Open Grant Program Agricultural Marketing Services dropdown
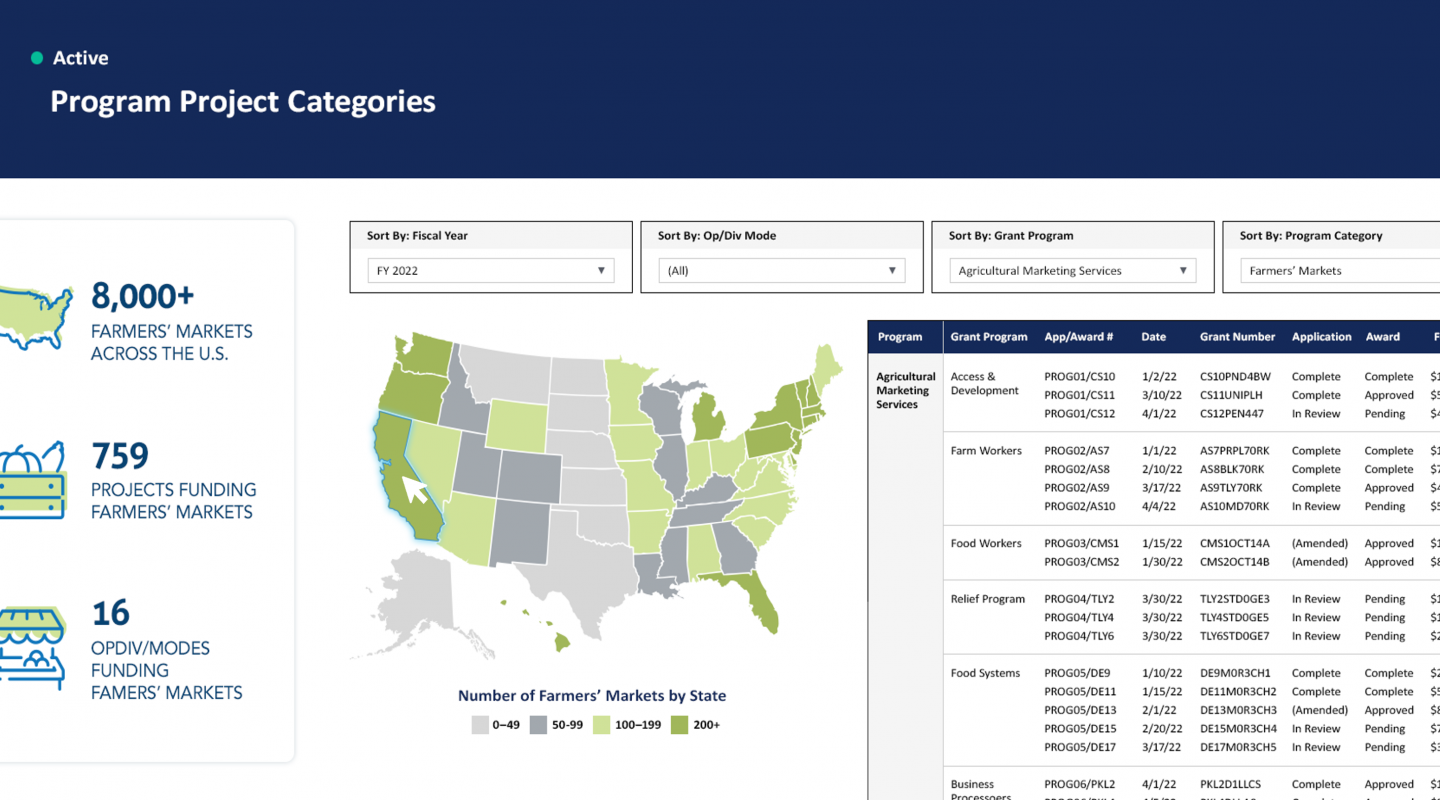The width and height of the screenshot is (1440, 800). (x=1072, y=271)
